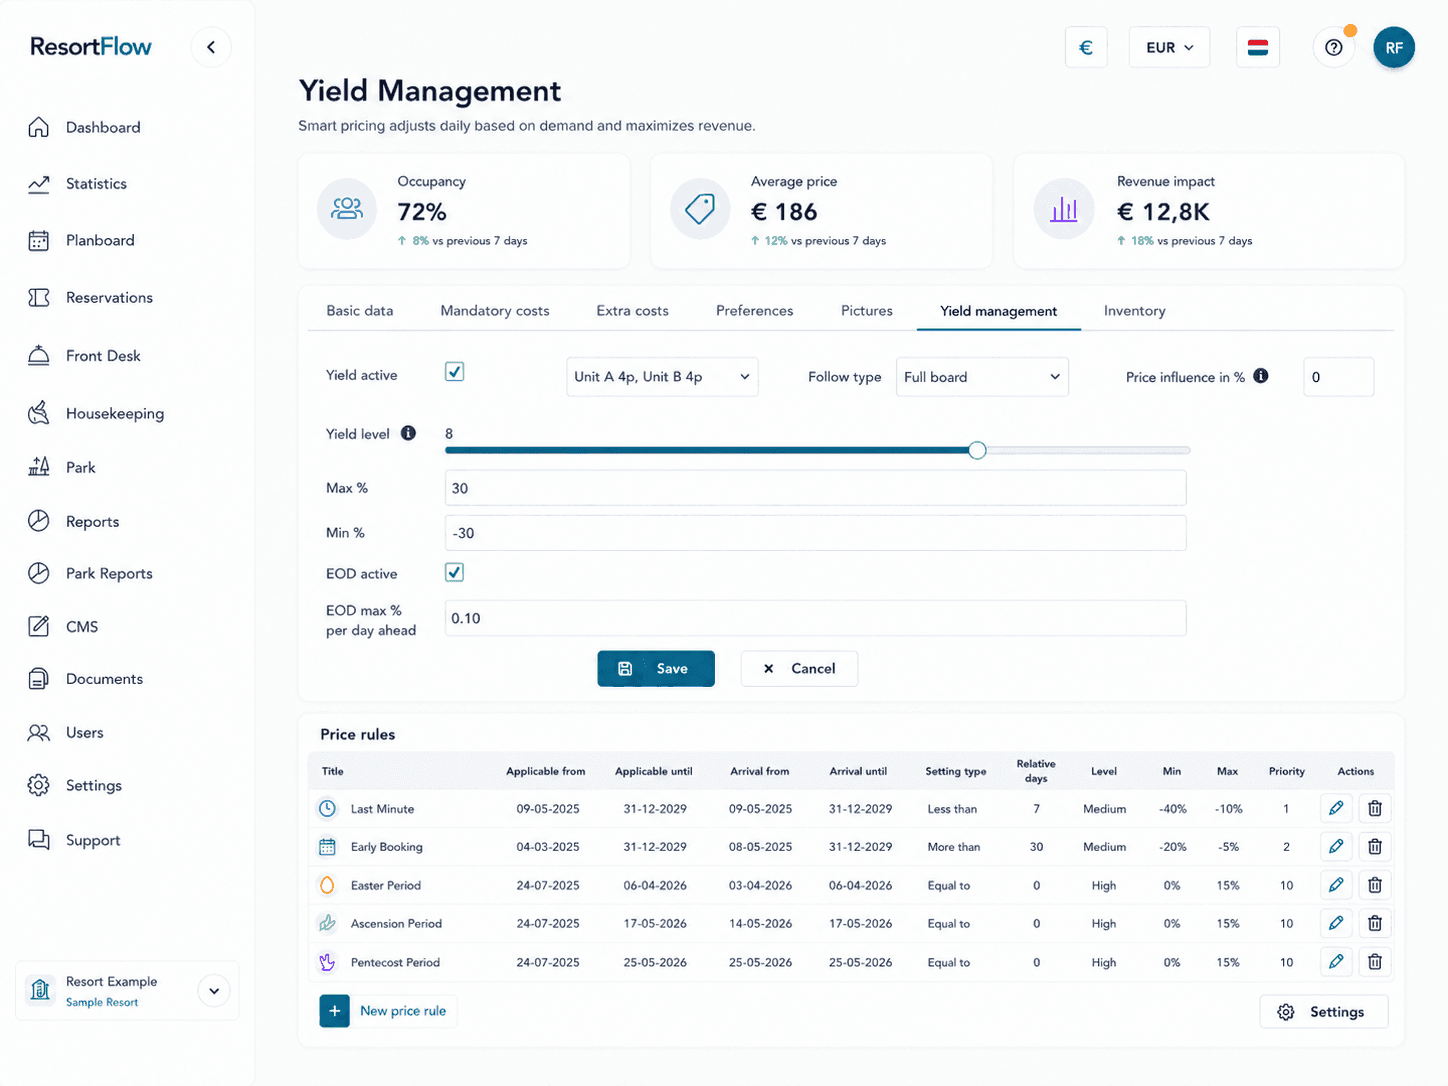Delete the Last Minute price rule
This screenshot has width=1448, height=1086.
coord(1375,808)
